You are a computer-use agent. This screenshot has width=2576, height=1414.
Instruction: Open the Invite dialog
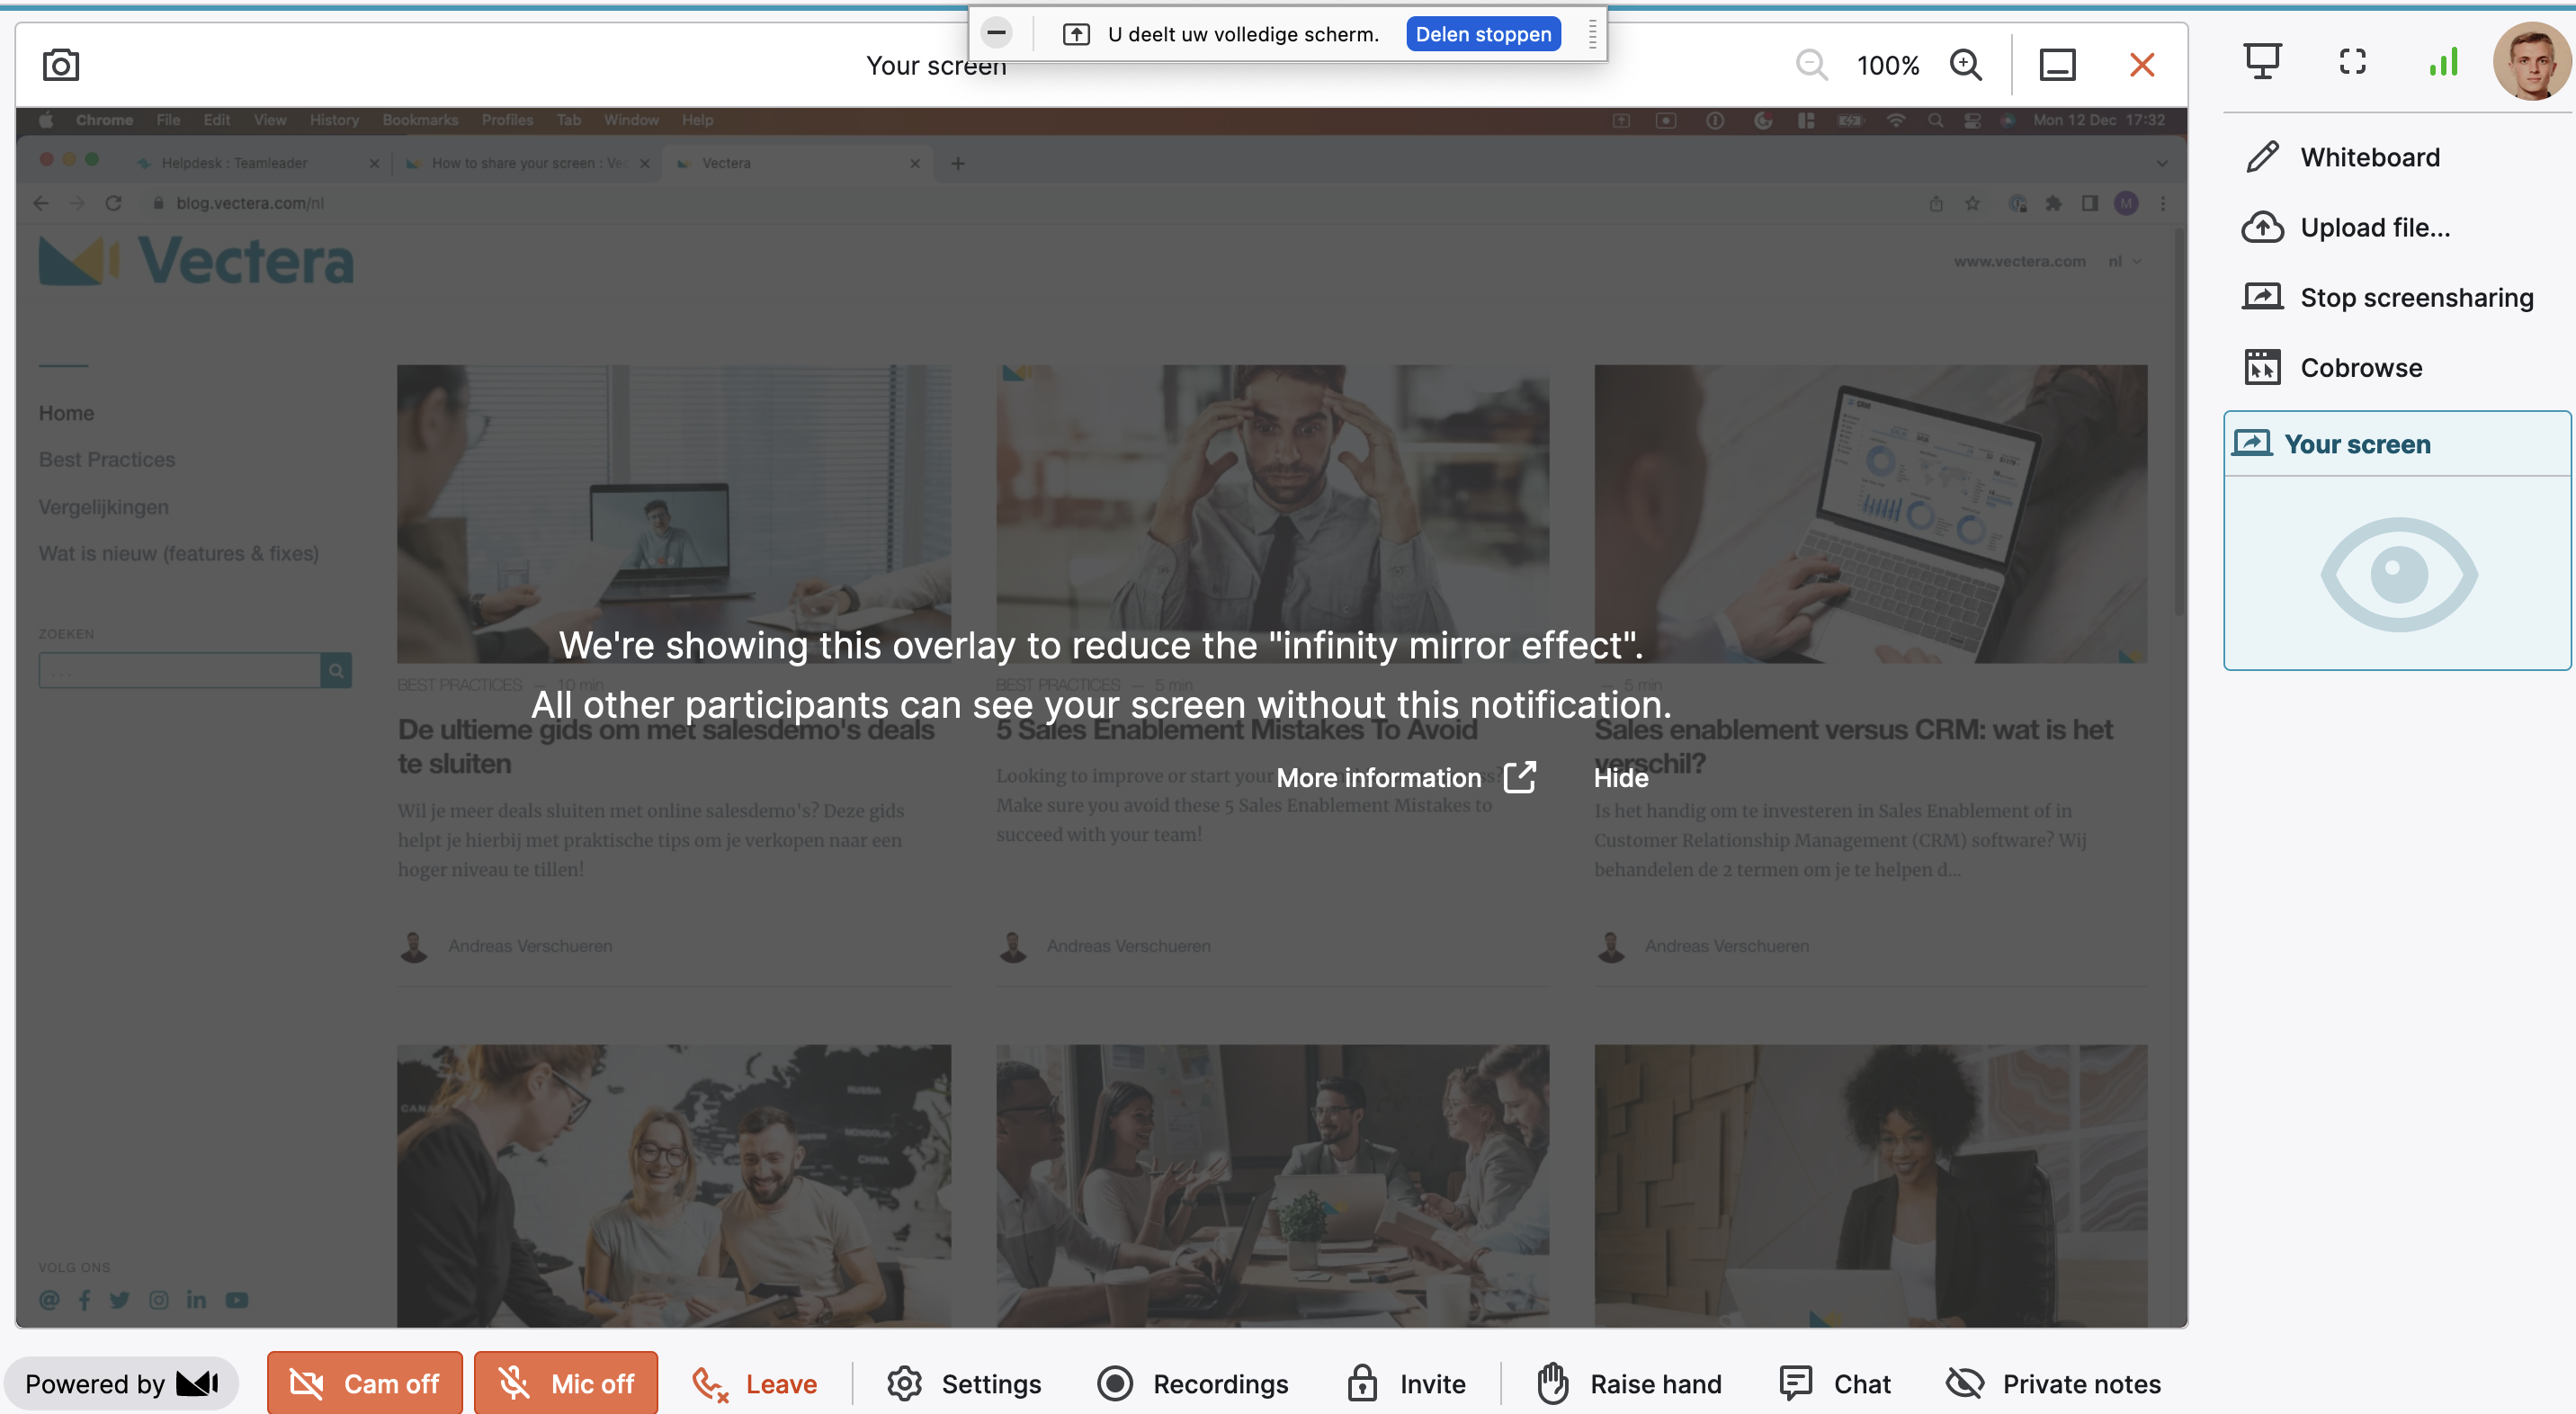(x=1406, y=1383)
